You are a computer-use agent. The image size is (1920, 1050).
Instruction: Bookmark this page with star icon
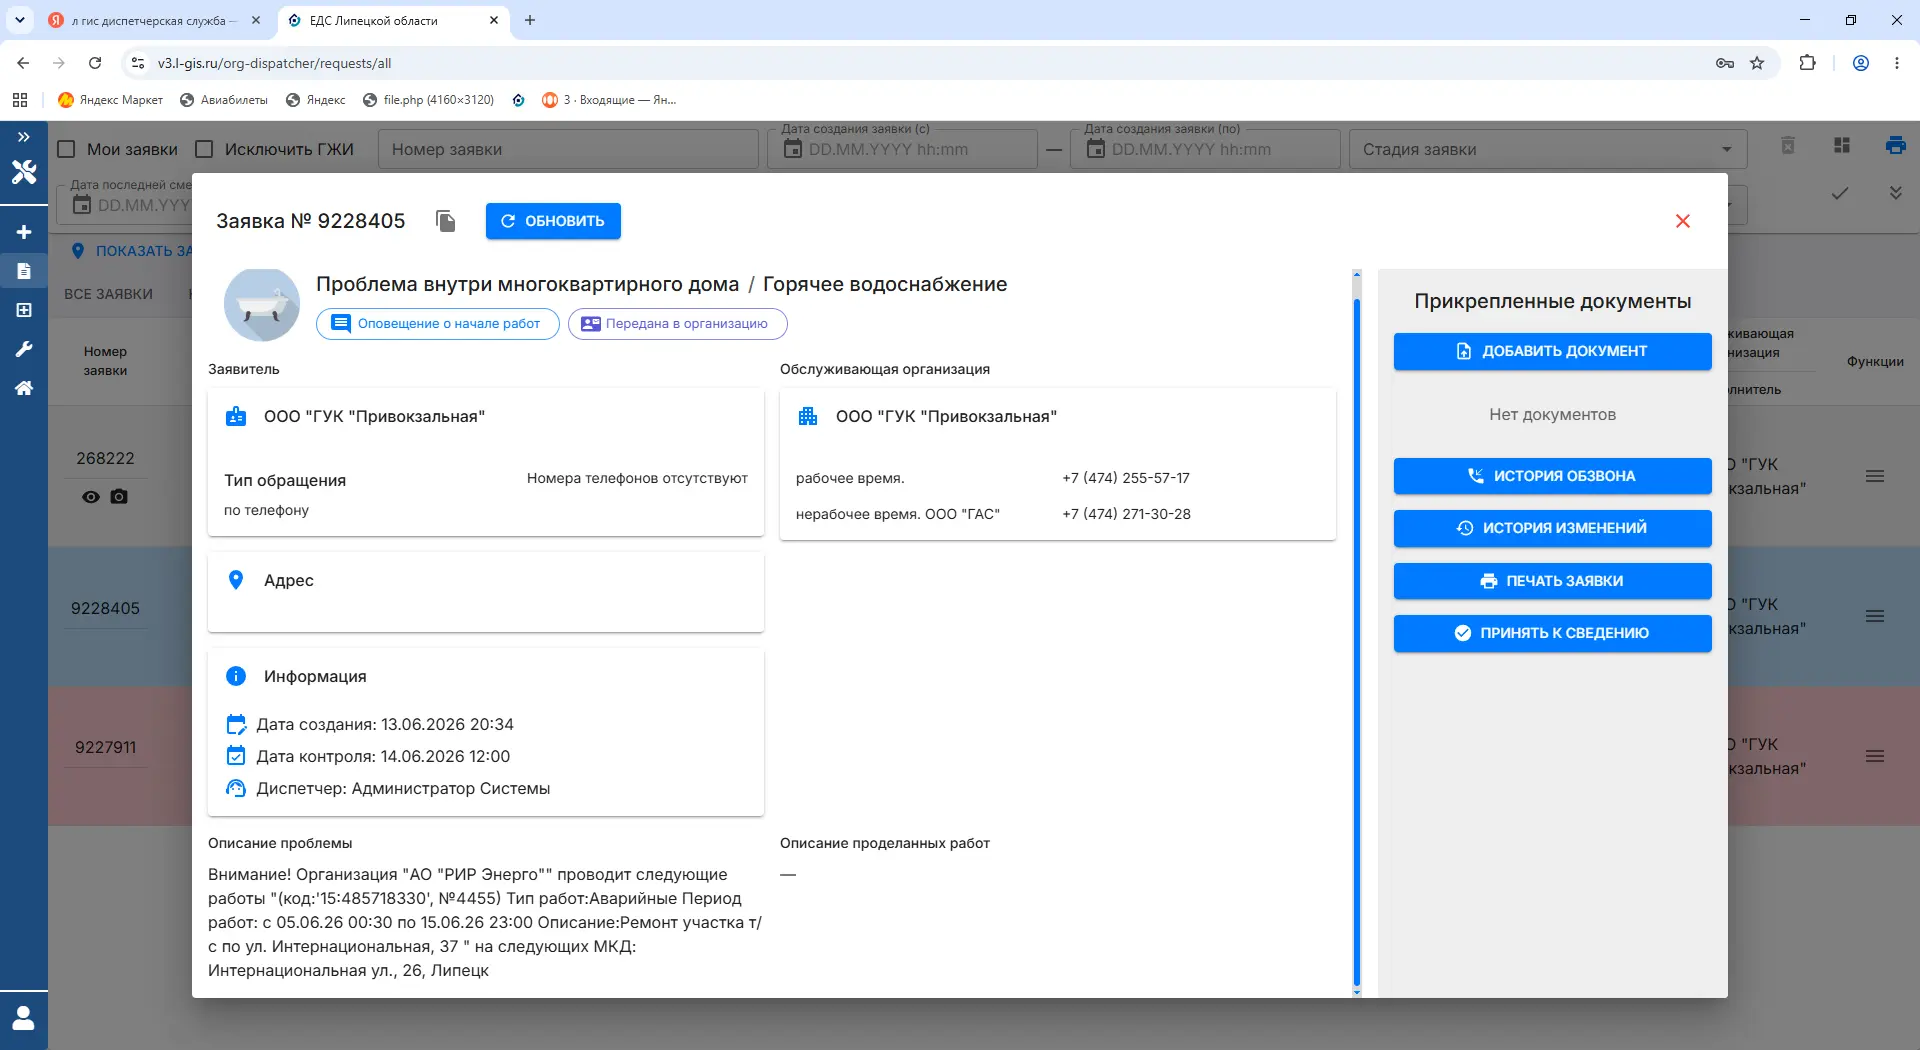(1757, 63)
